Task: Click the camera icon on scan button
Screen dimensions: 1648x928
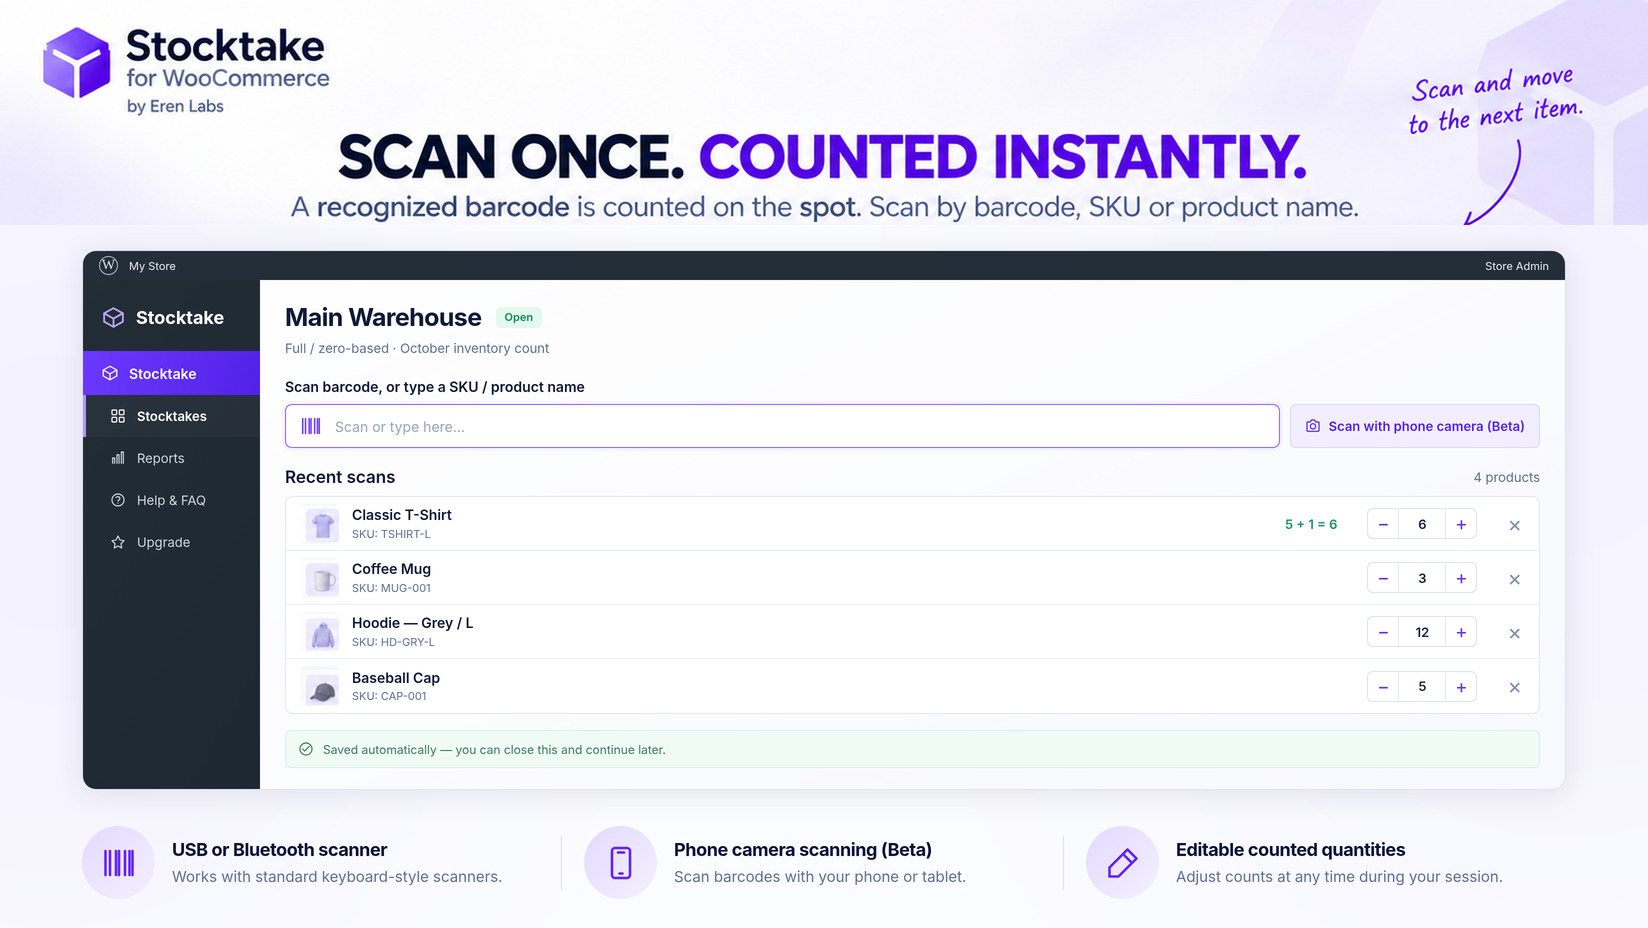Action: point(1313,426)
